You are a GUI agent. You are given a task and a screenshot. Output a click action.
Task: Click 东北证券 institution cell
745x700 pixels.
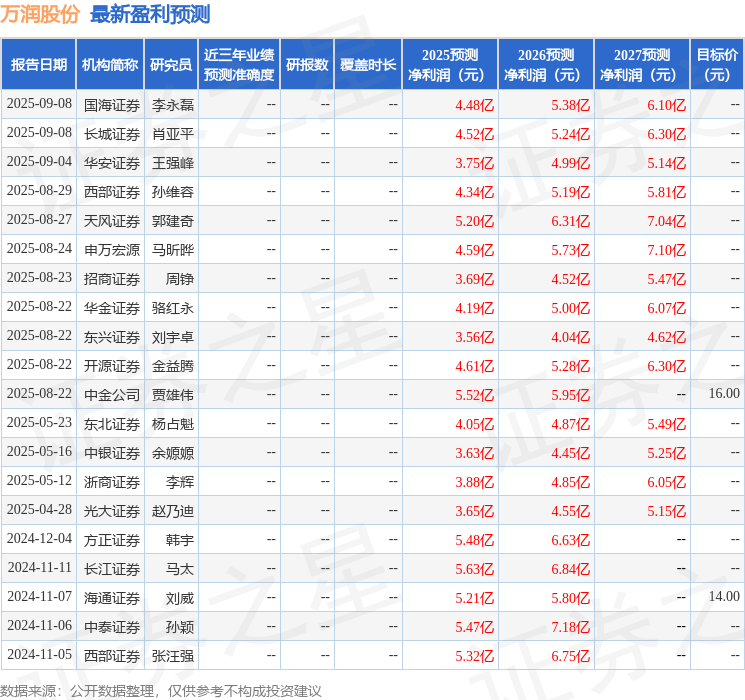[x=112, y=424]
